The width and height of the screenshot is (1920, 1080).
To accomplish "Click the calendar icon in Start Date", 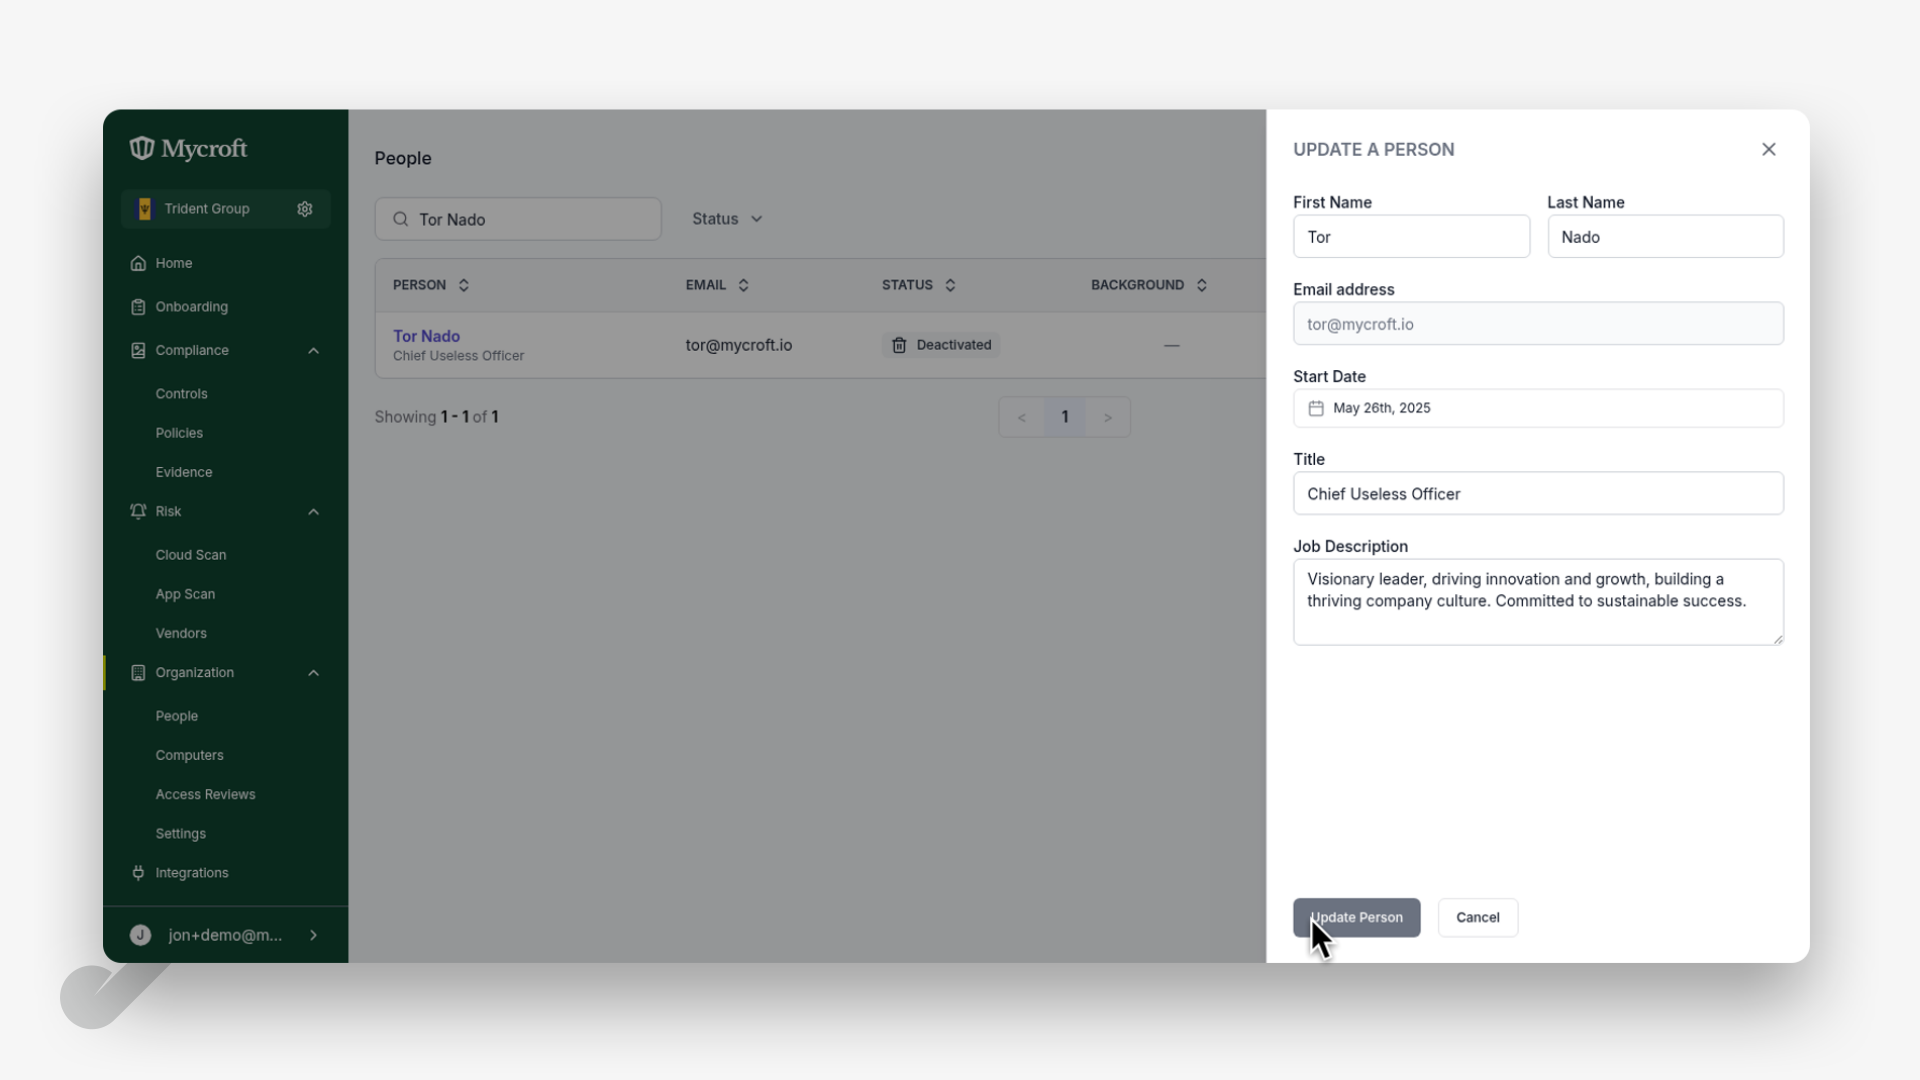I will coord(1316,408).
